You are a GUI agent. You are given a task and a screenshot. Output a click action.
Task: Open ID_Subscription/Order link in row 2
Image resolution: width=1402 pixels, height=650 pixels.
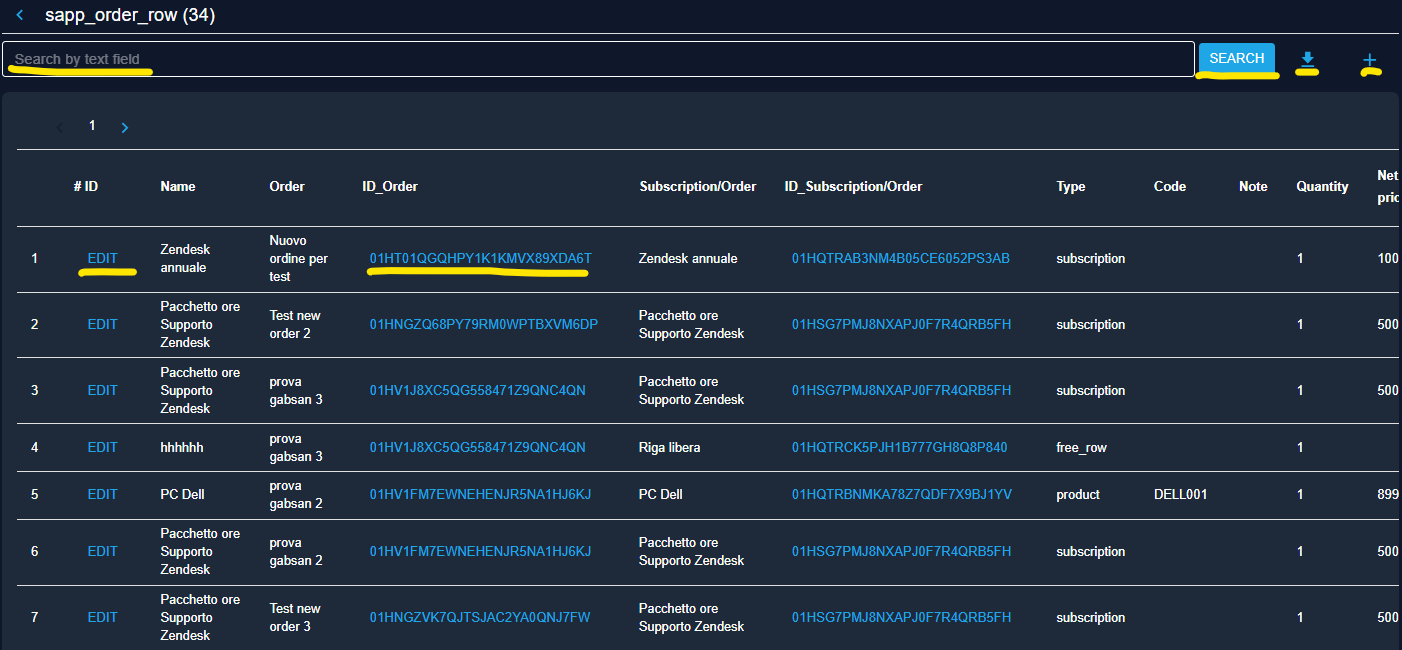[901, 325]
